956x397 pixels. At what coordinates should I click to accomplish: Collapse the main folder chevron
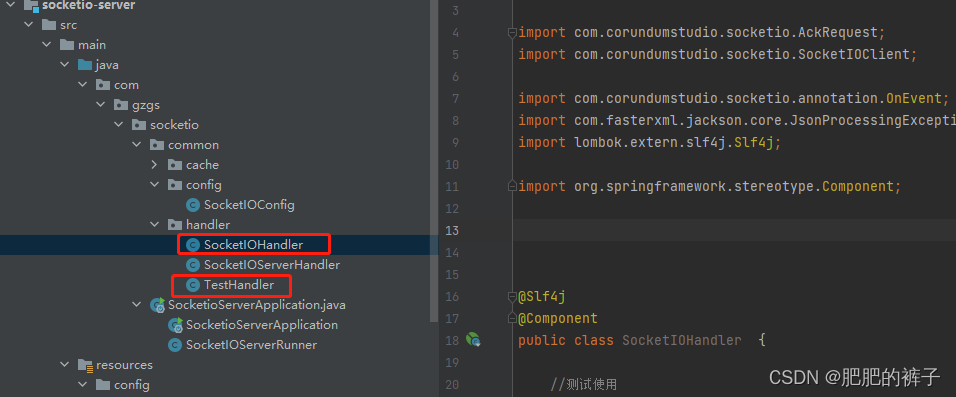tap(46, 45)
